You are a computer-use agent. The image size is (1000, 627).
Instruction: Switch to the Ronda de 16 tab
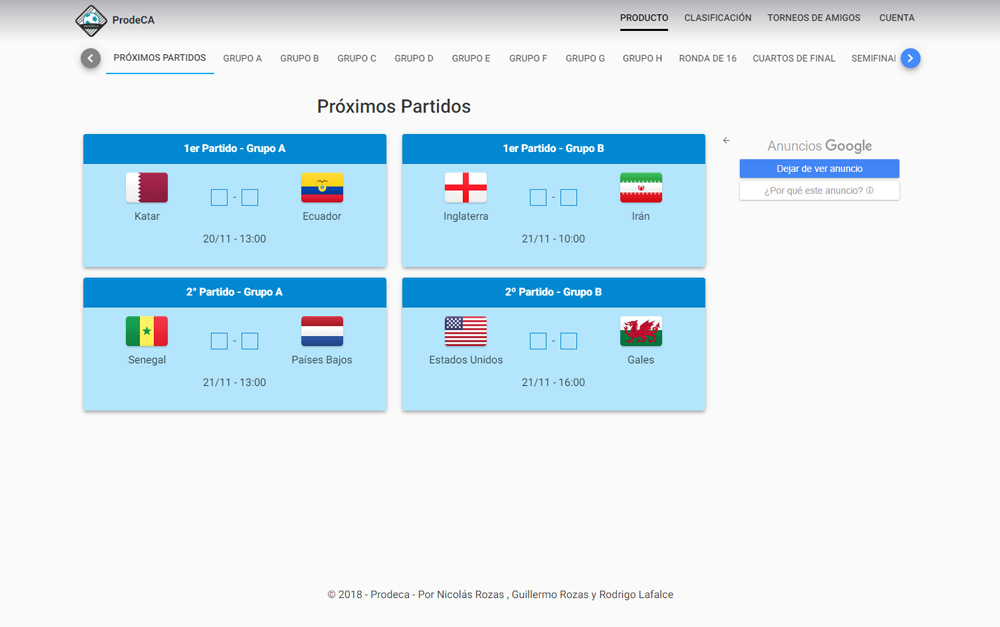(x=707, y=59)
